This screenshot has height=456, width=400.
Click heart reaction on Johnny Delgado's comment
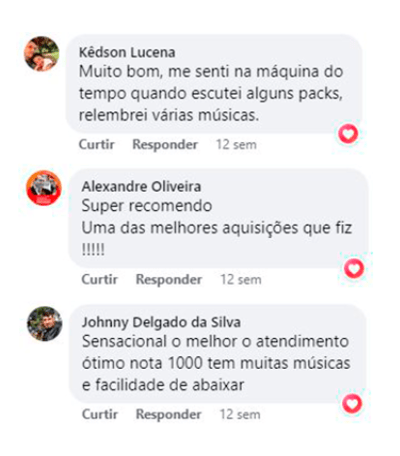coord(352,404)
